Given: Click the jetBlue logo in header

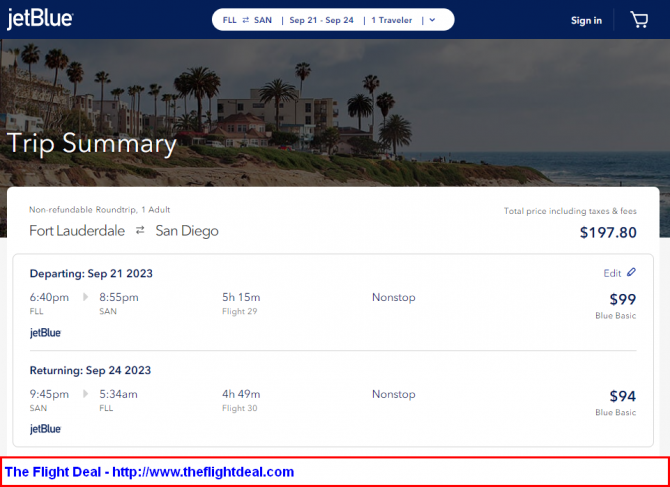Looking at the screenshot, I should [x=40, y=20].
